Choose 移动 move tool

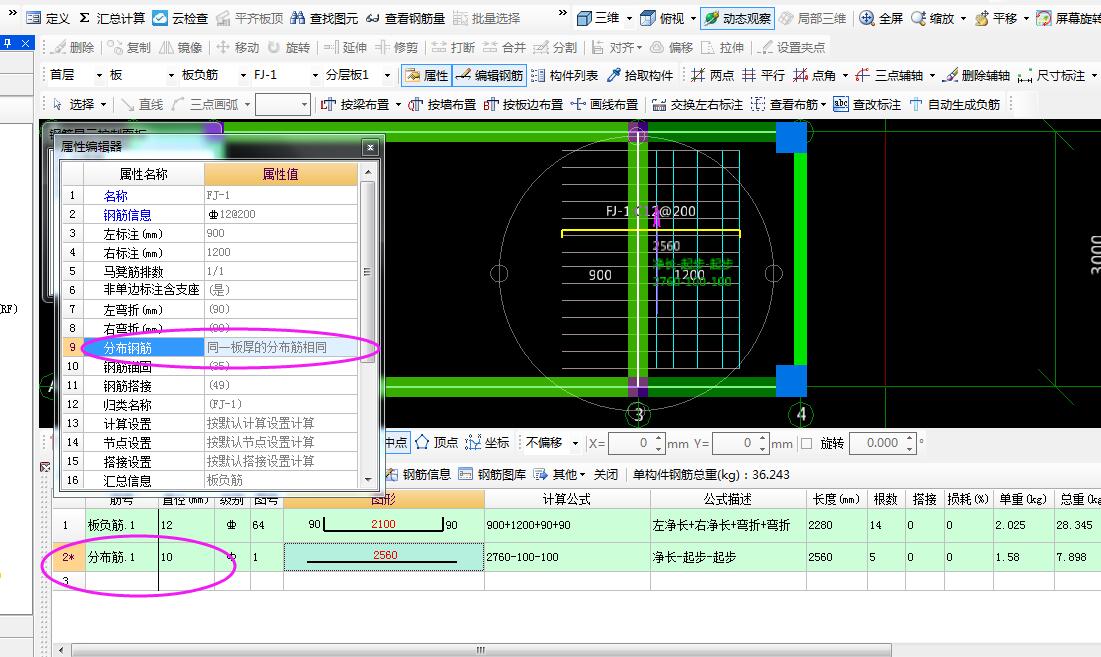coord(237,47)
